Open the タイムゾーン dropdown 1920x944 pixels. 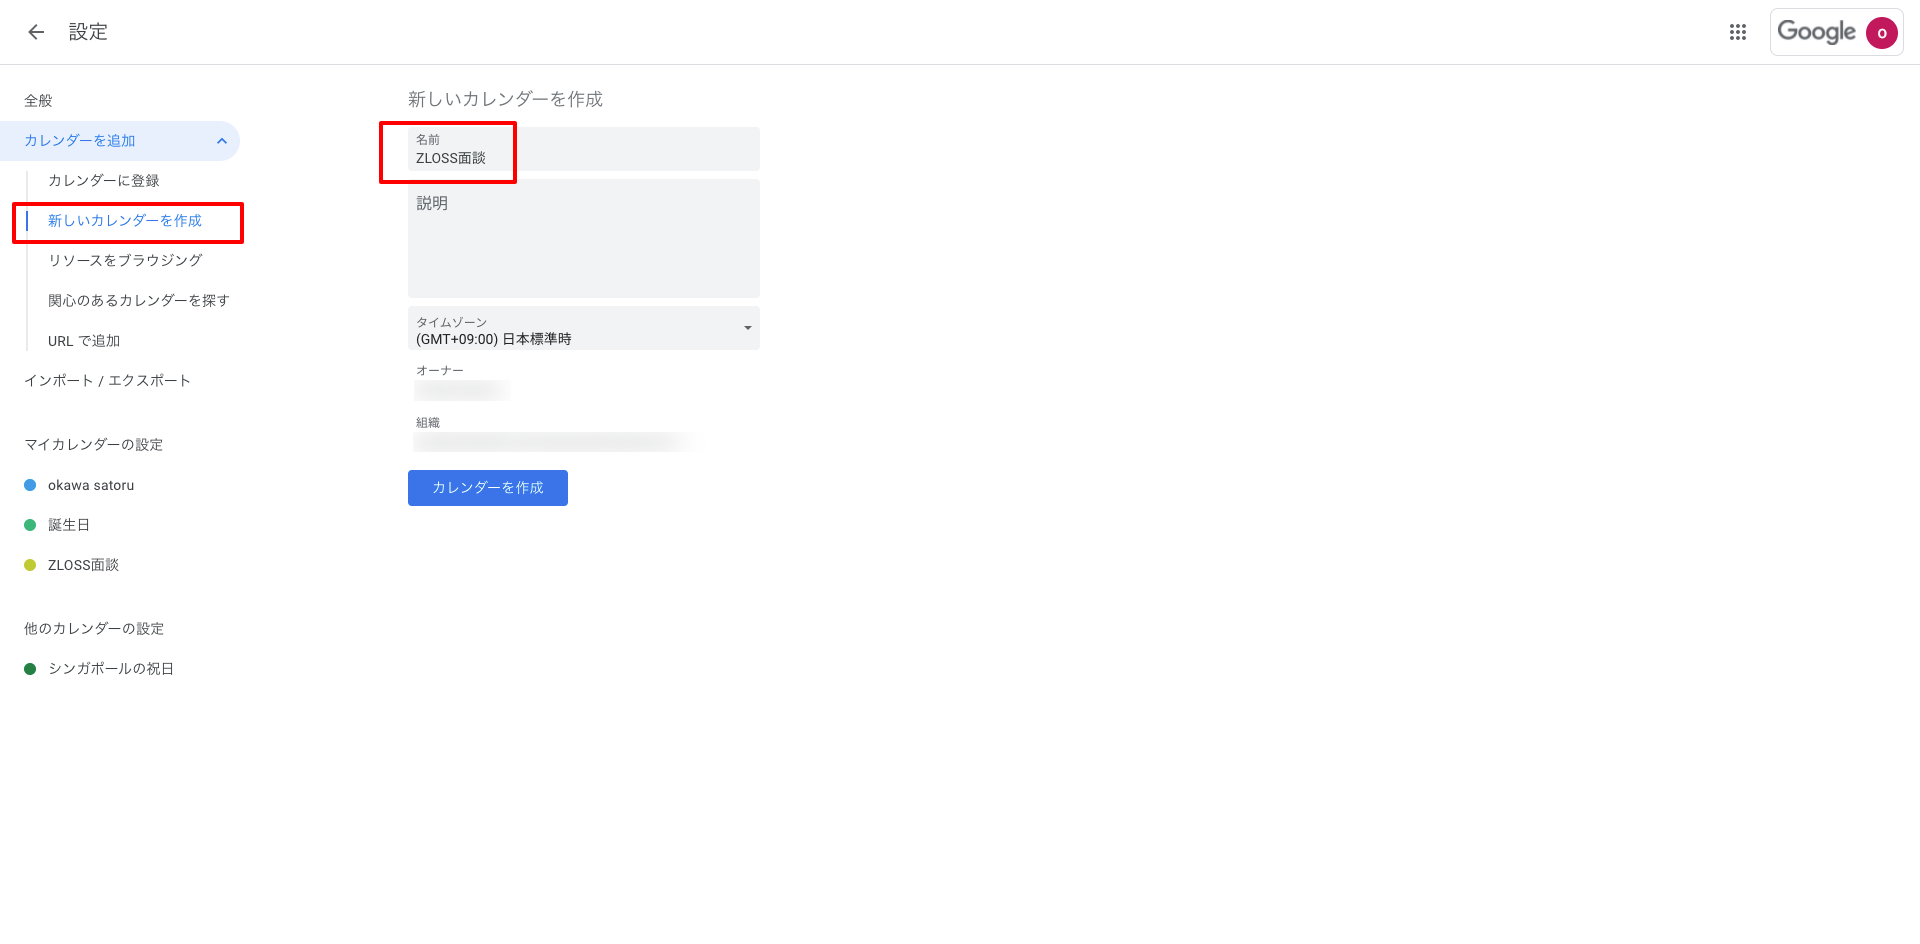[584, 329]
